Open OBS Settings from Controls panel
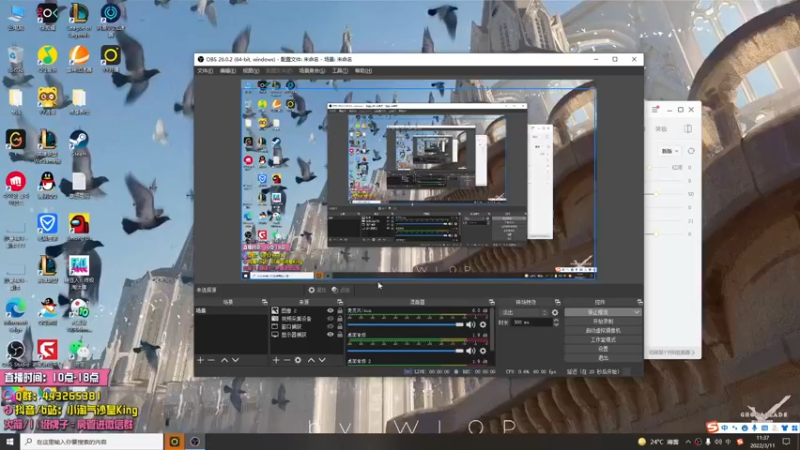Image resolution: width=800 pixels, height=450 pixels. coord(603,349)
